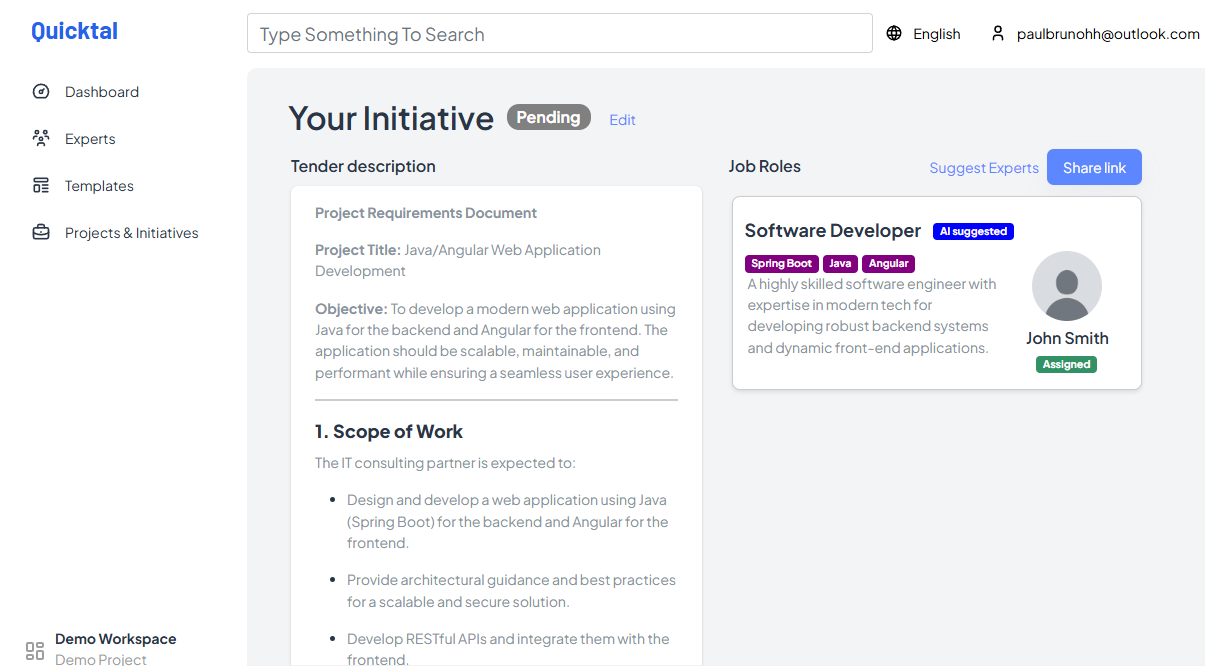Click the Quicktal logo
This screenshot has width=1205, height=666.
pyautogui.click(x=74, y=31)
